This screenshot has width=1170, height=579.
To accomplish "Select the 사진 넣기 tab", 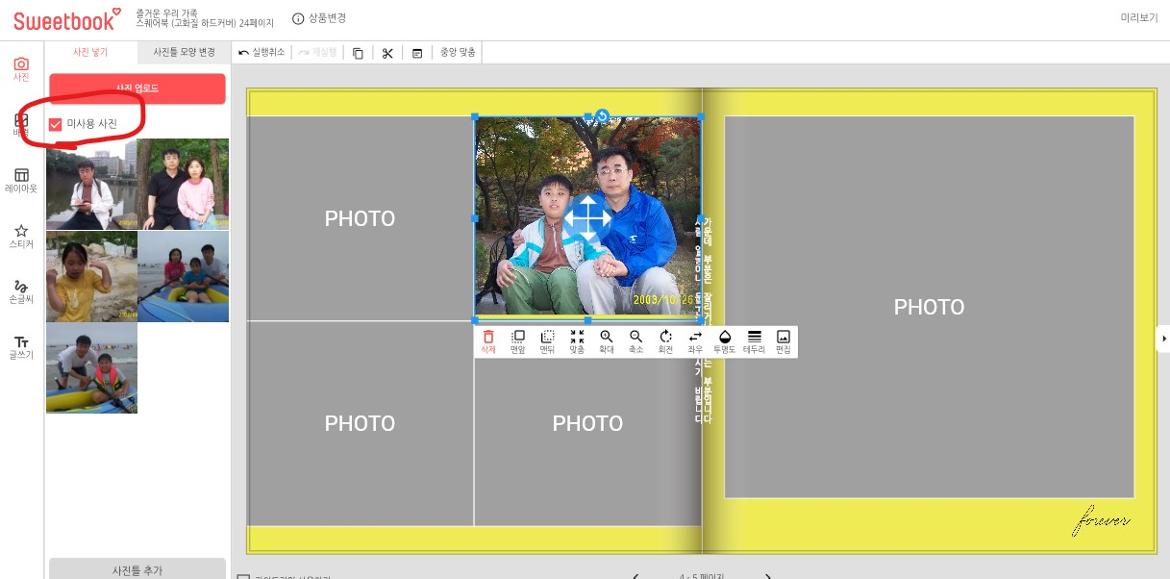I will pos(90,52).
